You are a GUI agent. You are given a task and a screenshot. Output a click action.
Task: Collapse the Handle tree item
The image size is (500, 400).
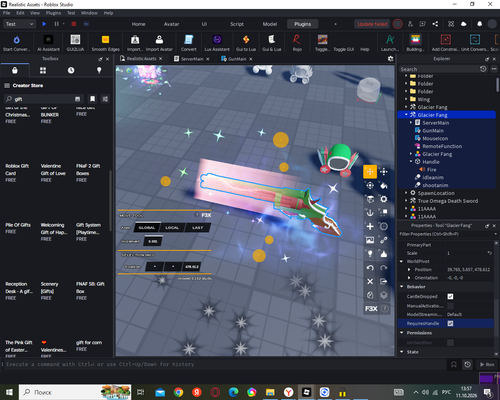click(411, 162)
